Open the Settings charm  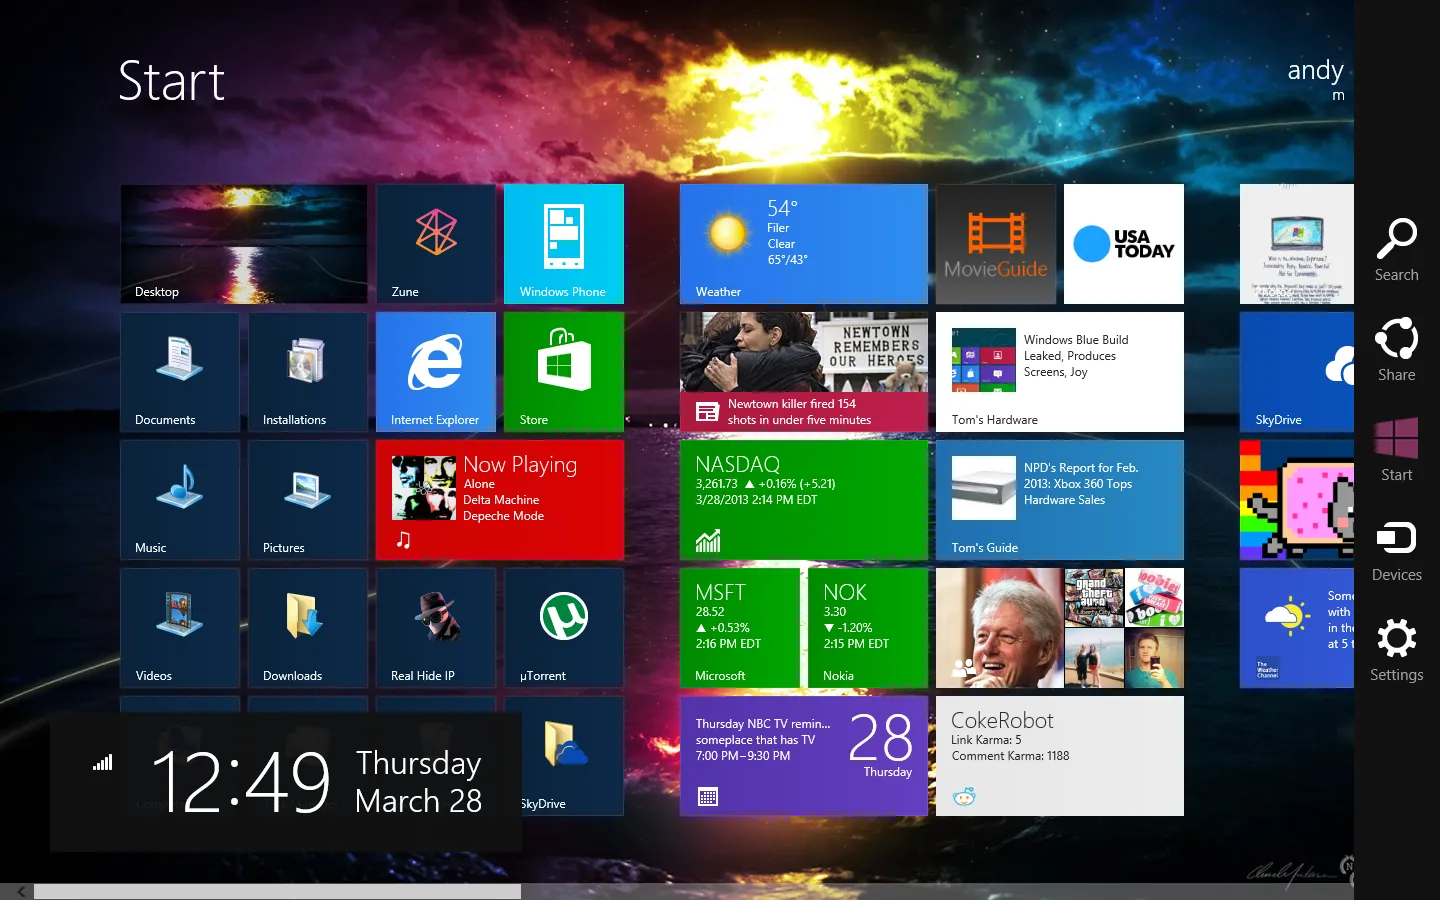pyautogui.click(x=1397, y=650)
